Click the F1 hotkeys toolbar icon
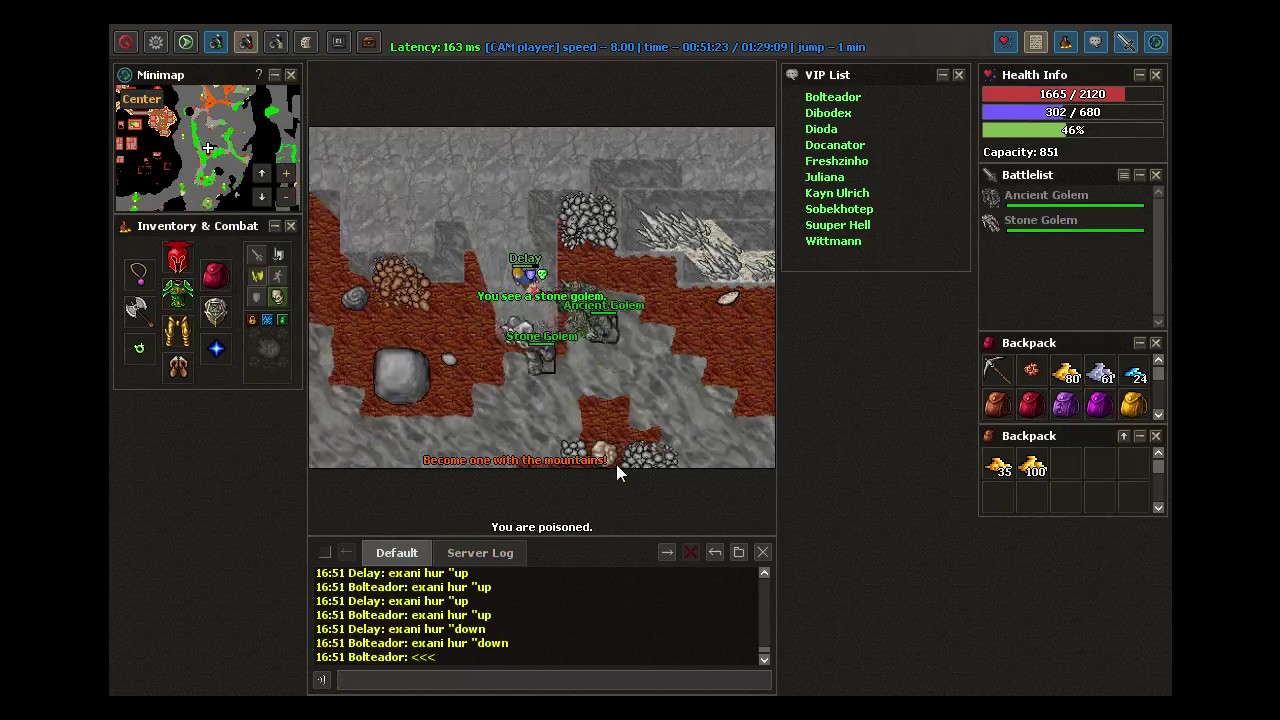 coord(338,42)
